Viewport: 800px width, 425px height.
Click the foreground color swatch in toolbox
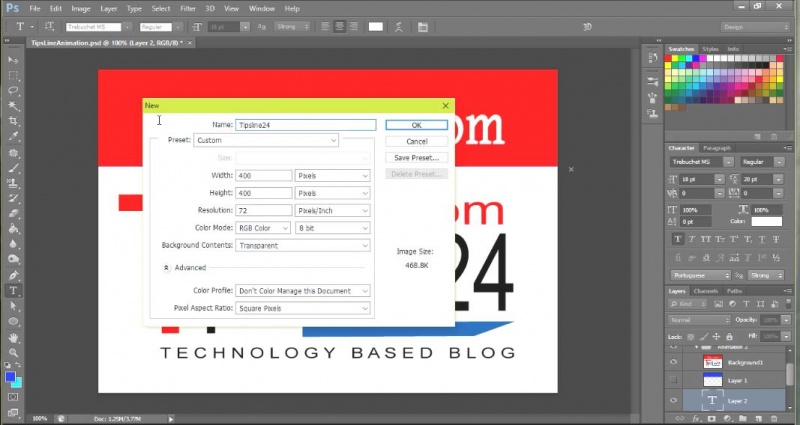click(x=10, y=377)
